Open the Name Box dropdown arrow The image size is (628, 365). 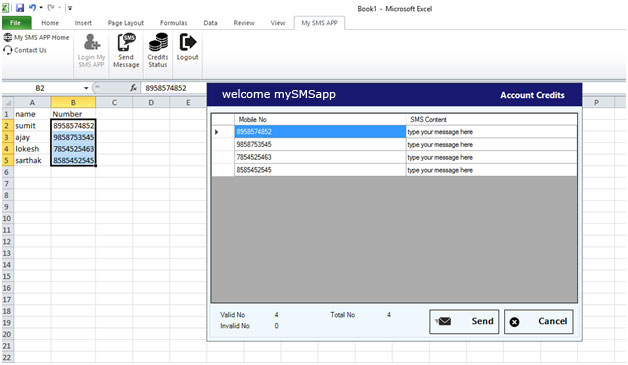coord(86,88)
